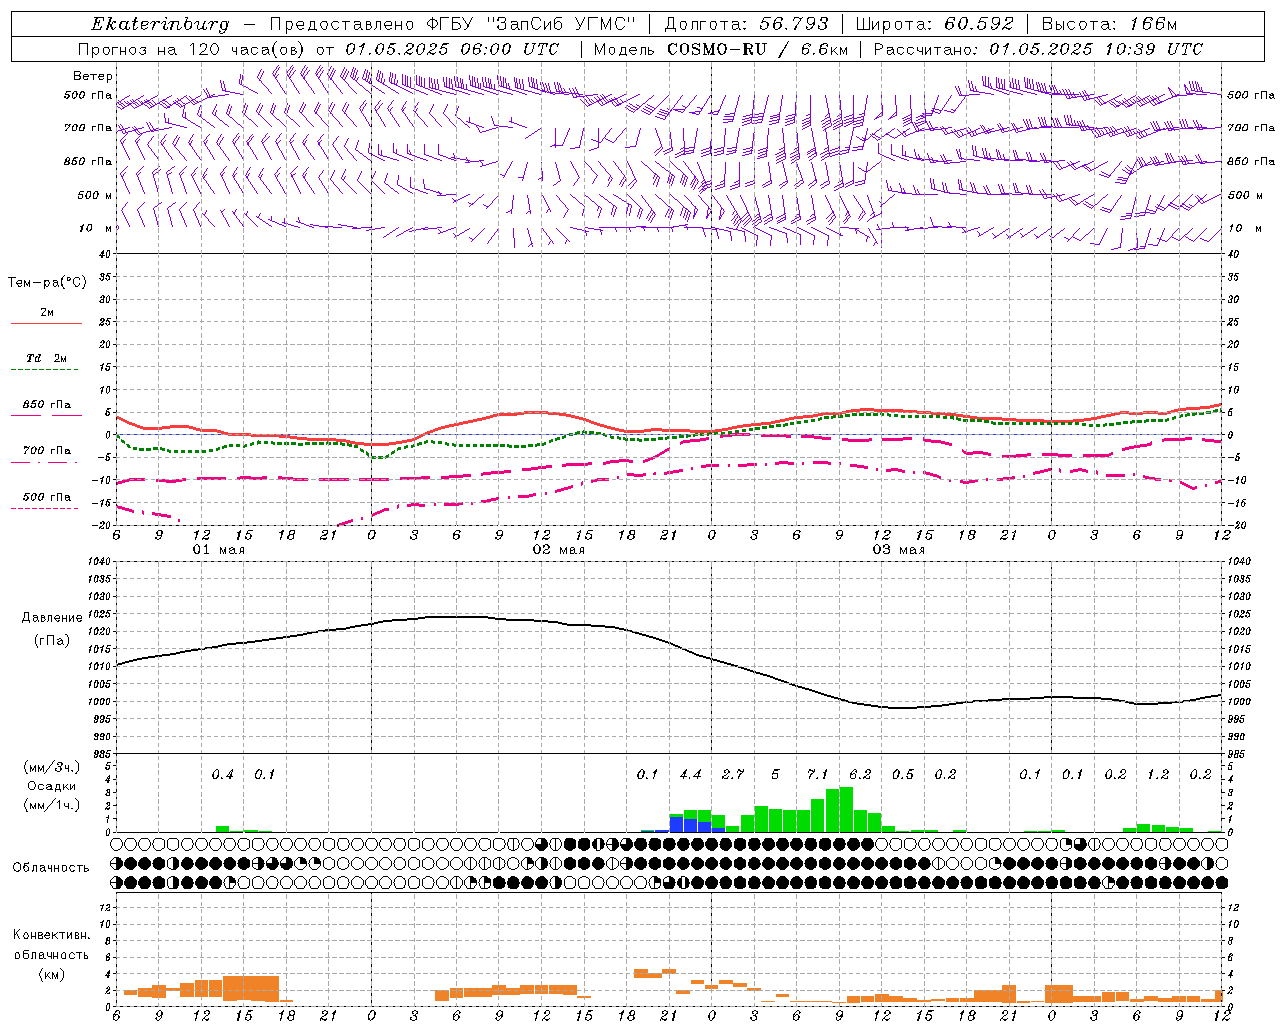Click the tallest green precipitation bar
The width and height of the screenshot is (1280, 1024).
[846, 810]
